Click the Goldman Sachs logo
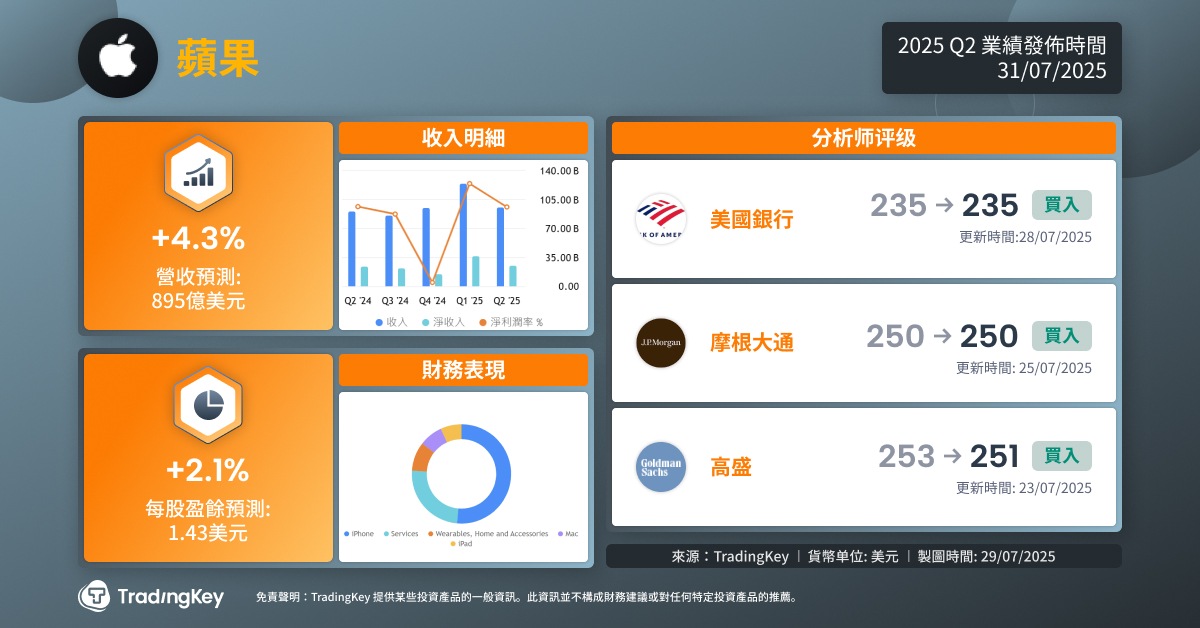 [661, 467]
